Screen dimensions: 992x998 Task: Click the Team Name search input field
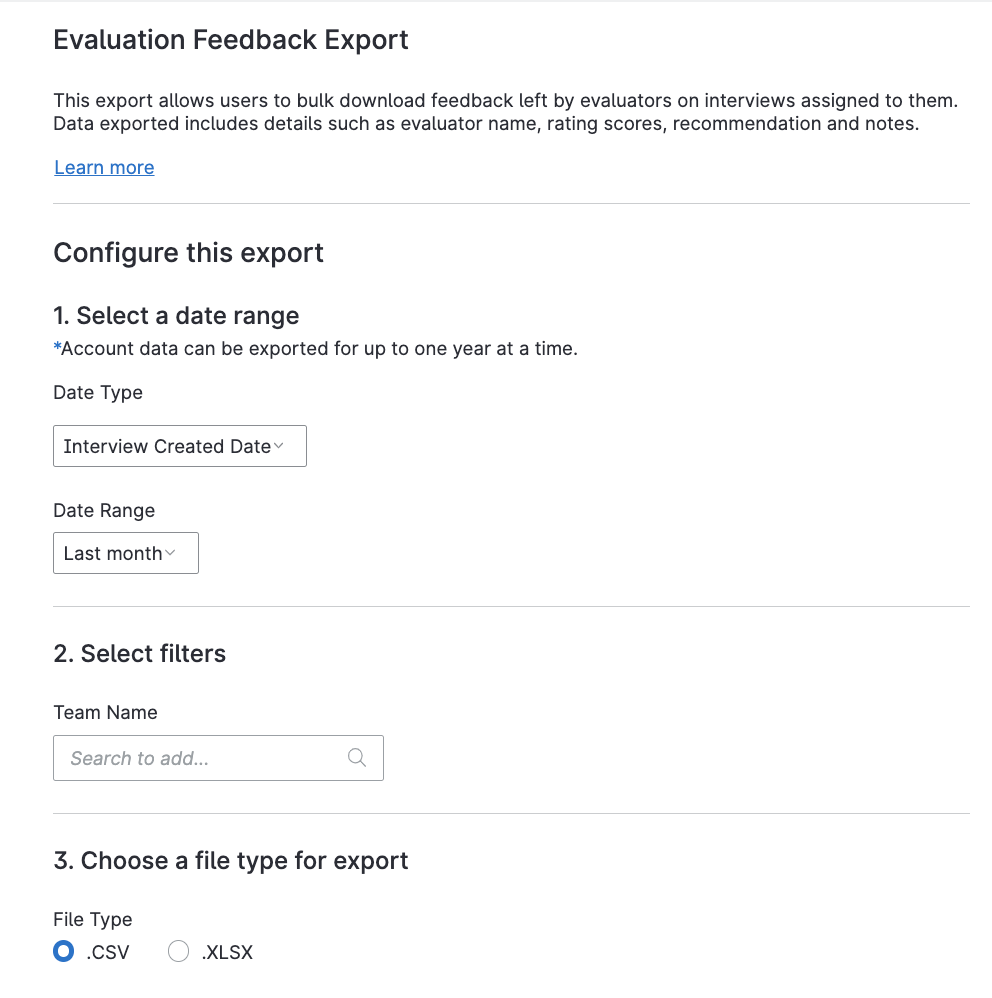[200, 757]
